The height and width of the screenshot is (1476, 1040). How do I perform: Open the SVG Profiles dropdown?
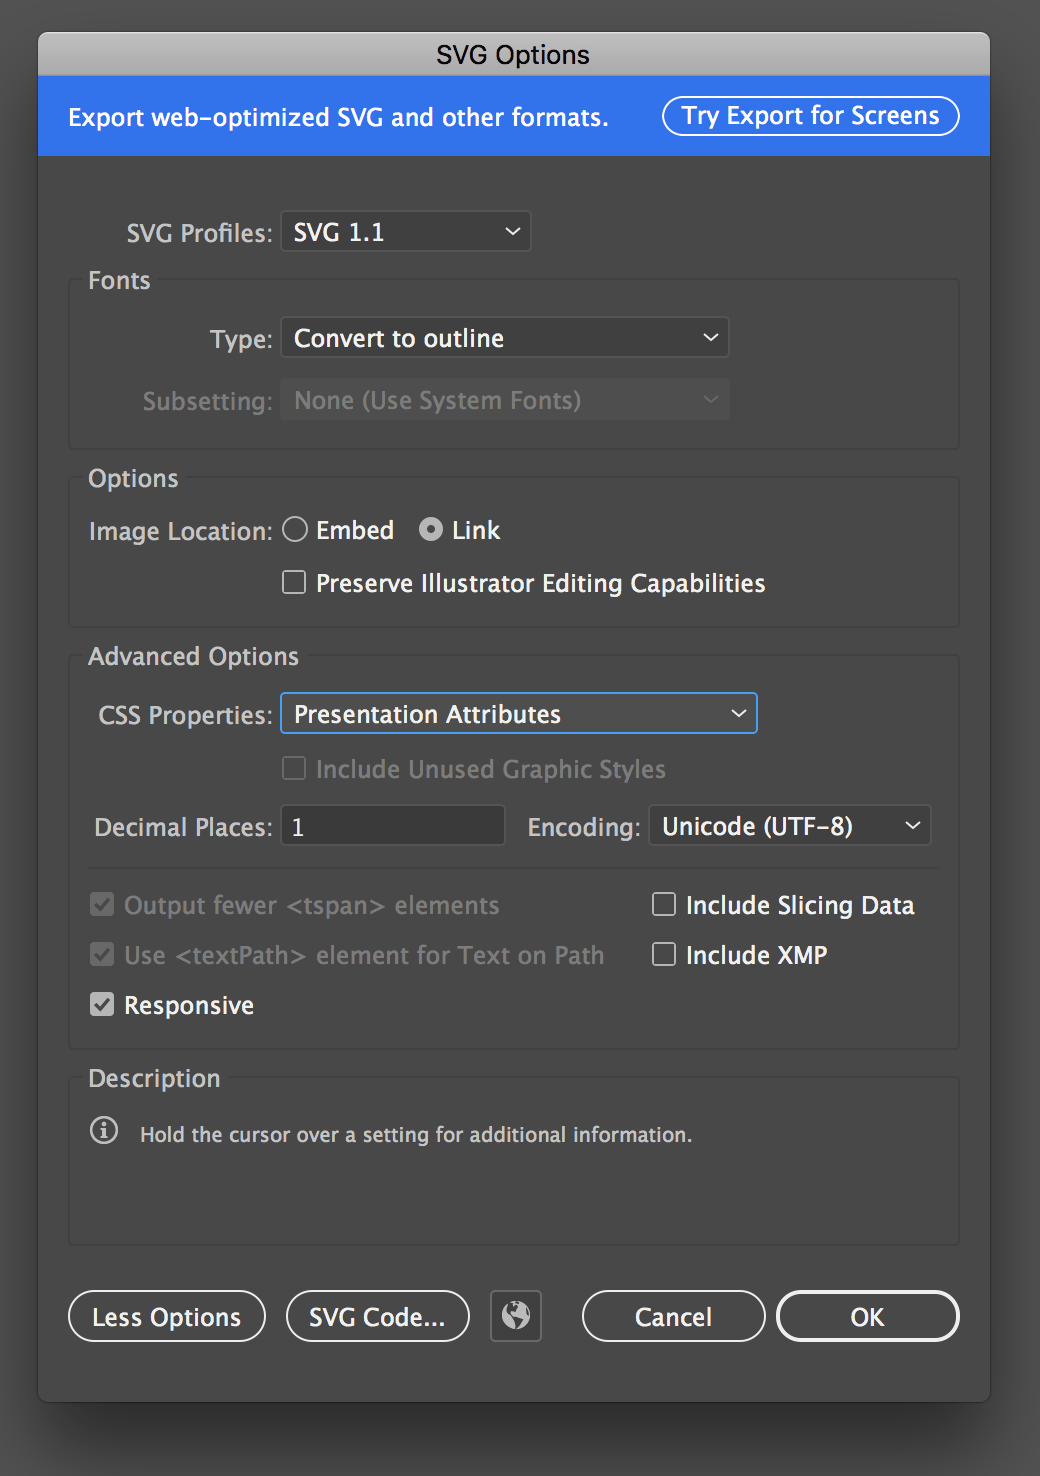click(405, 231)
